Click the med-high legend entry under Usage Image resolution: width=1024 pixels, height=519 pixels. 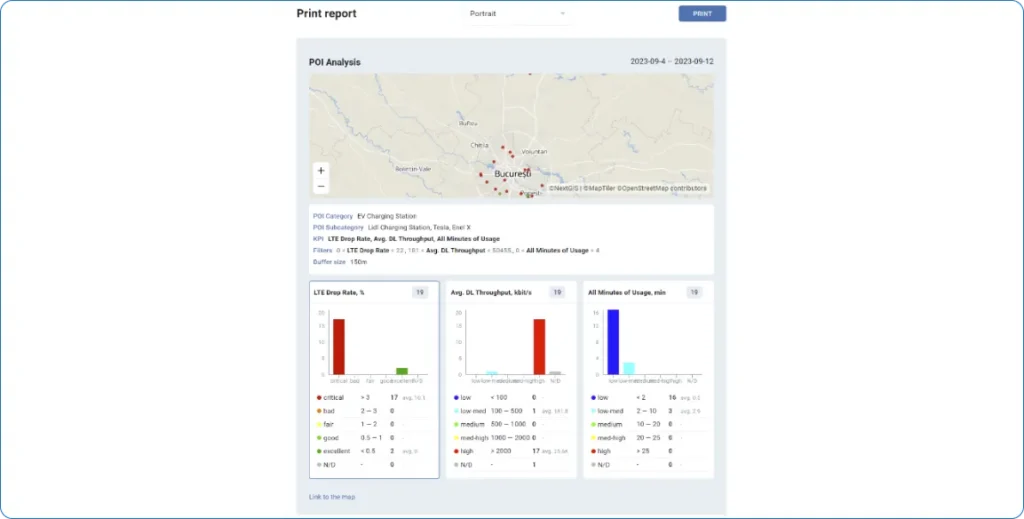(609, 437)
